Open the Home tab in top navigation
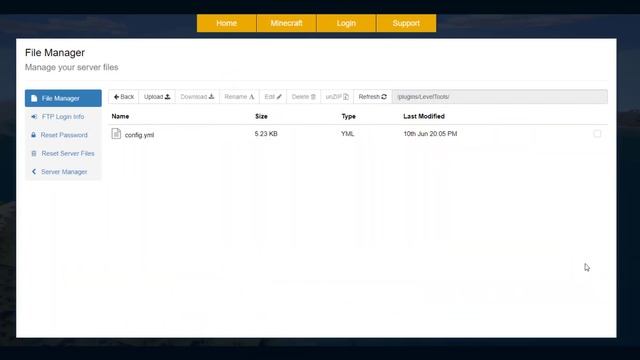Screen dimensions: 640x360 227,23
